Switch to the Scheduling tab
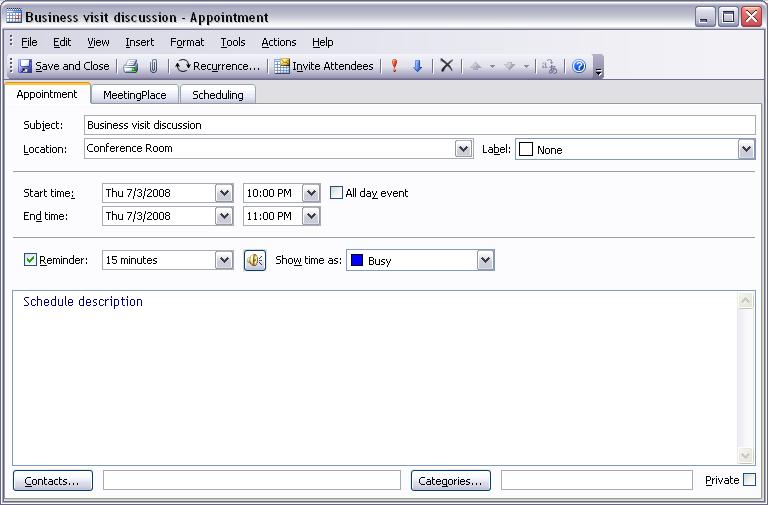 217,95
